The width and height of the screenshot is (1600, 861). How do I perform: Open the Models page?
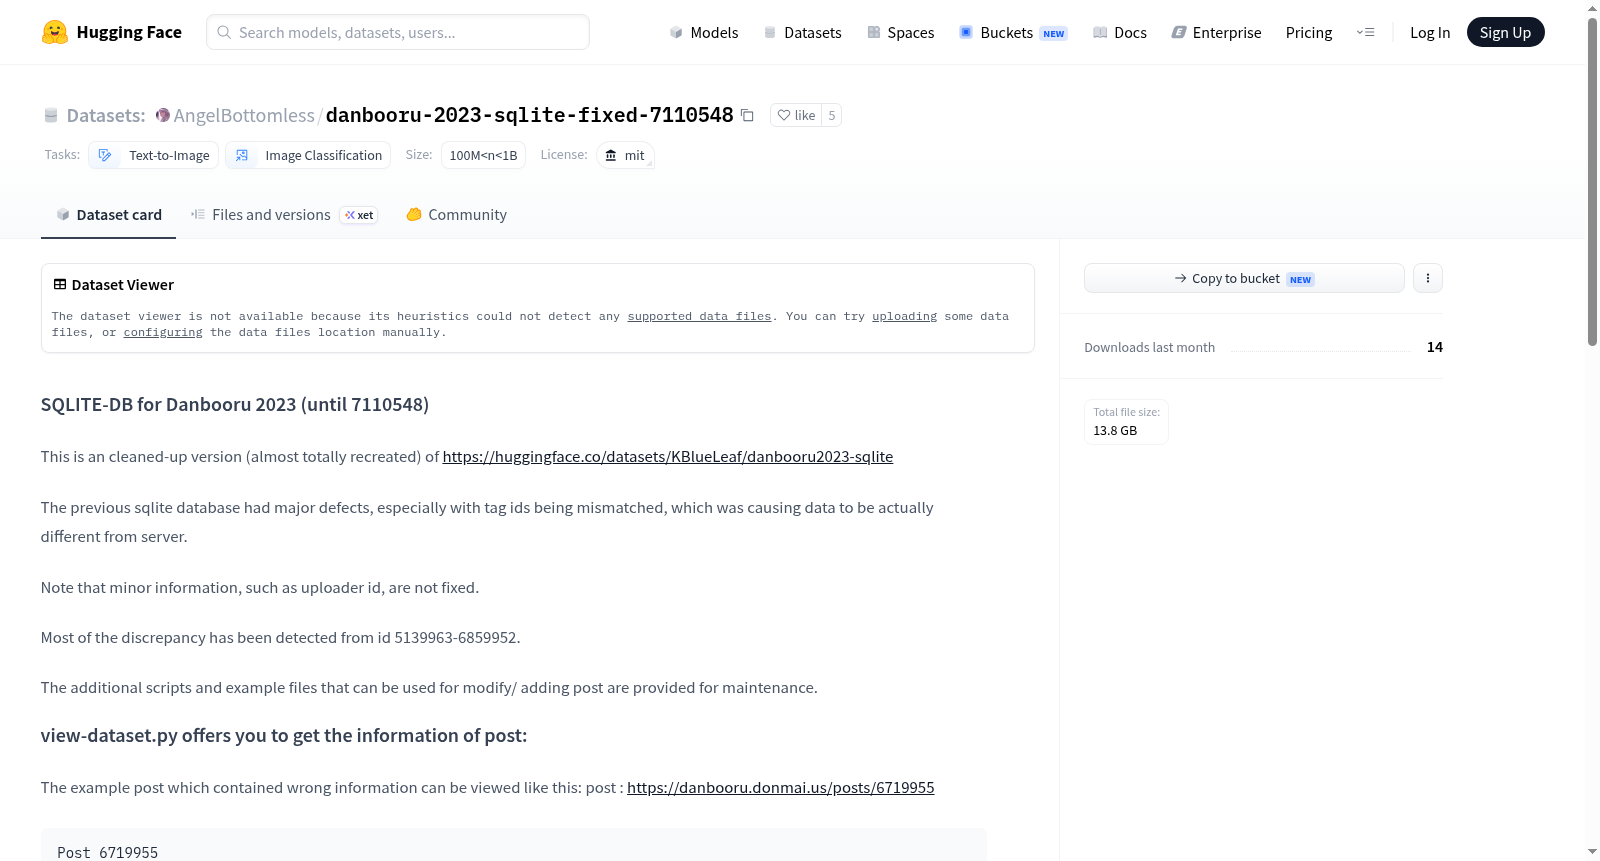click(704, 32)
